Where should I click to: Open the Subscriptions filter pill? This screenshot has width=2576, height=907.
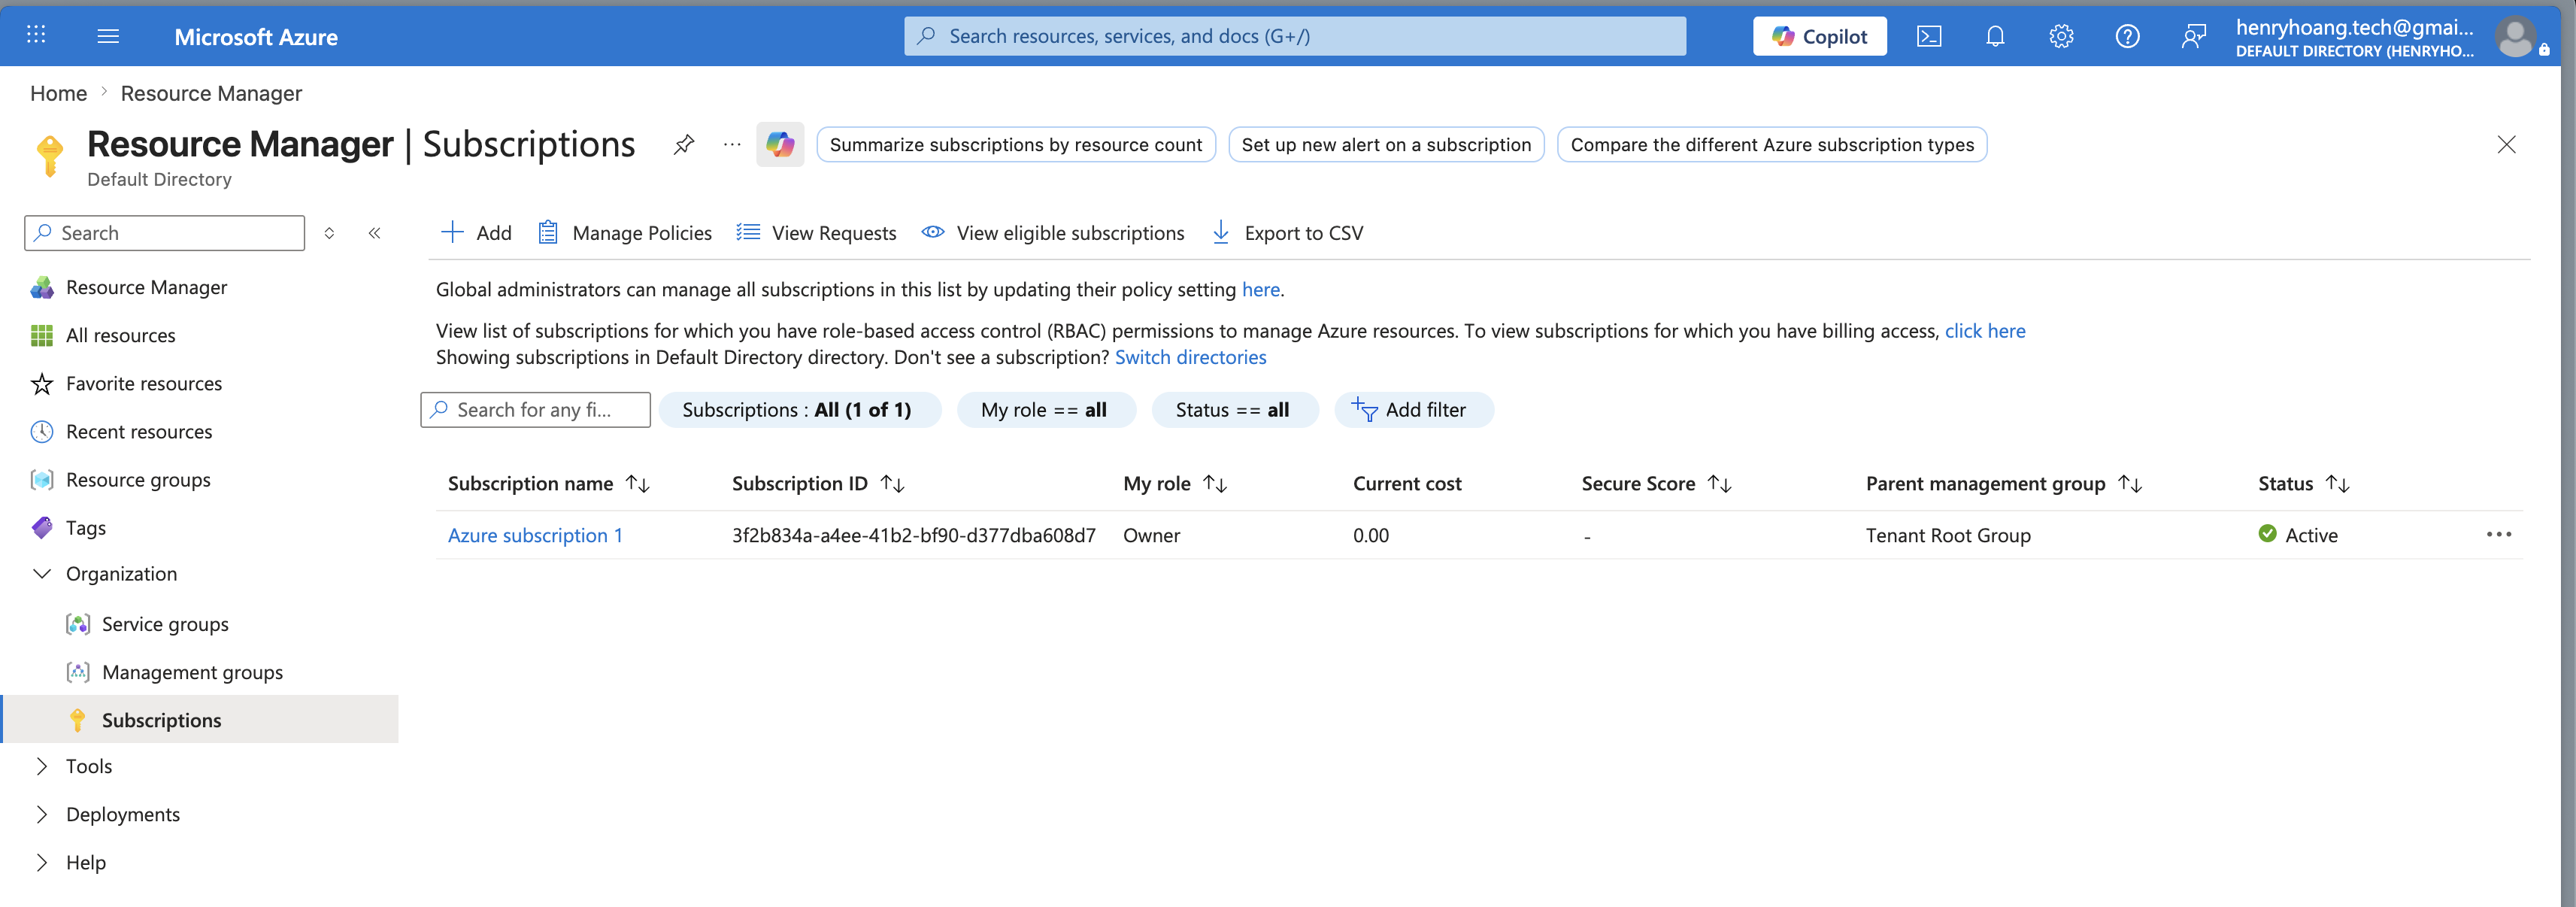click(799, 409)
